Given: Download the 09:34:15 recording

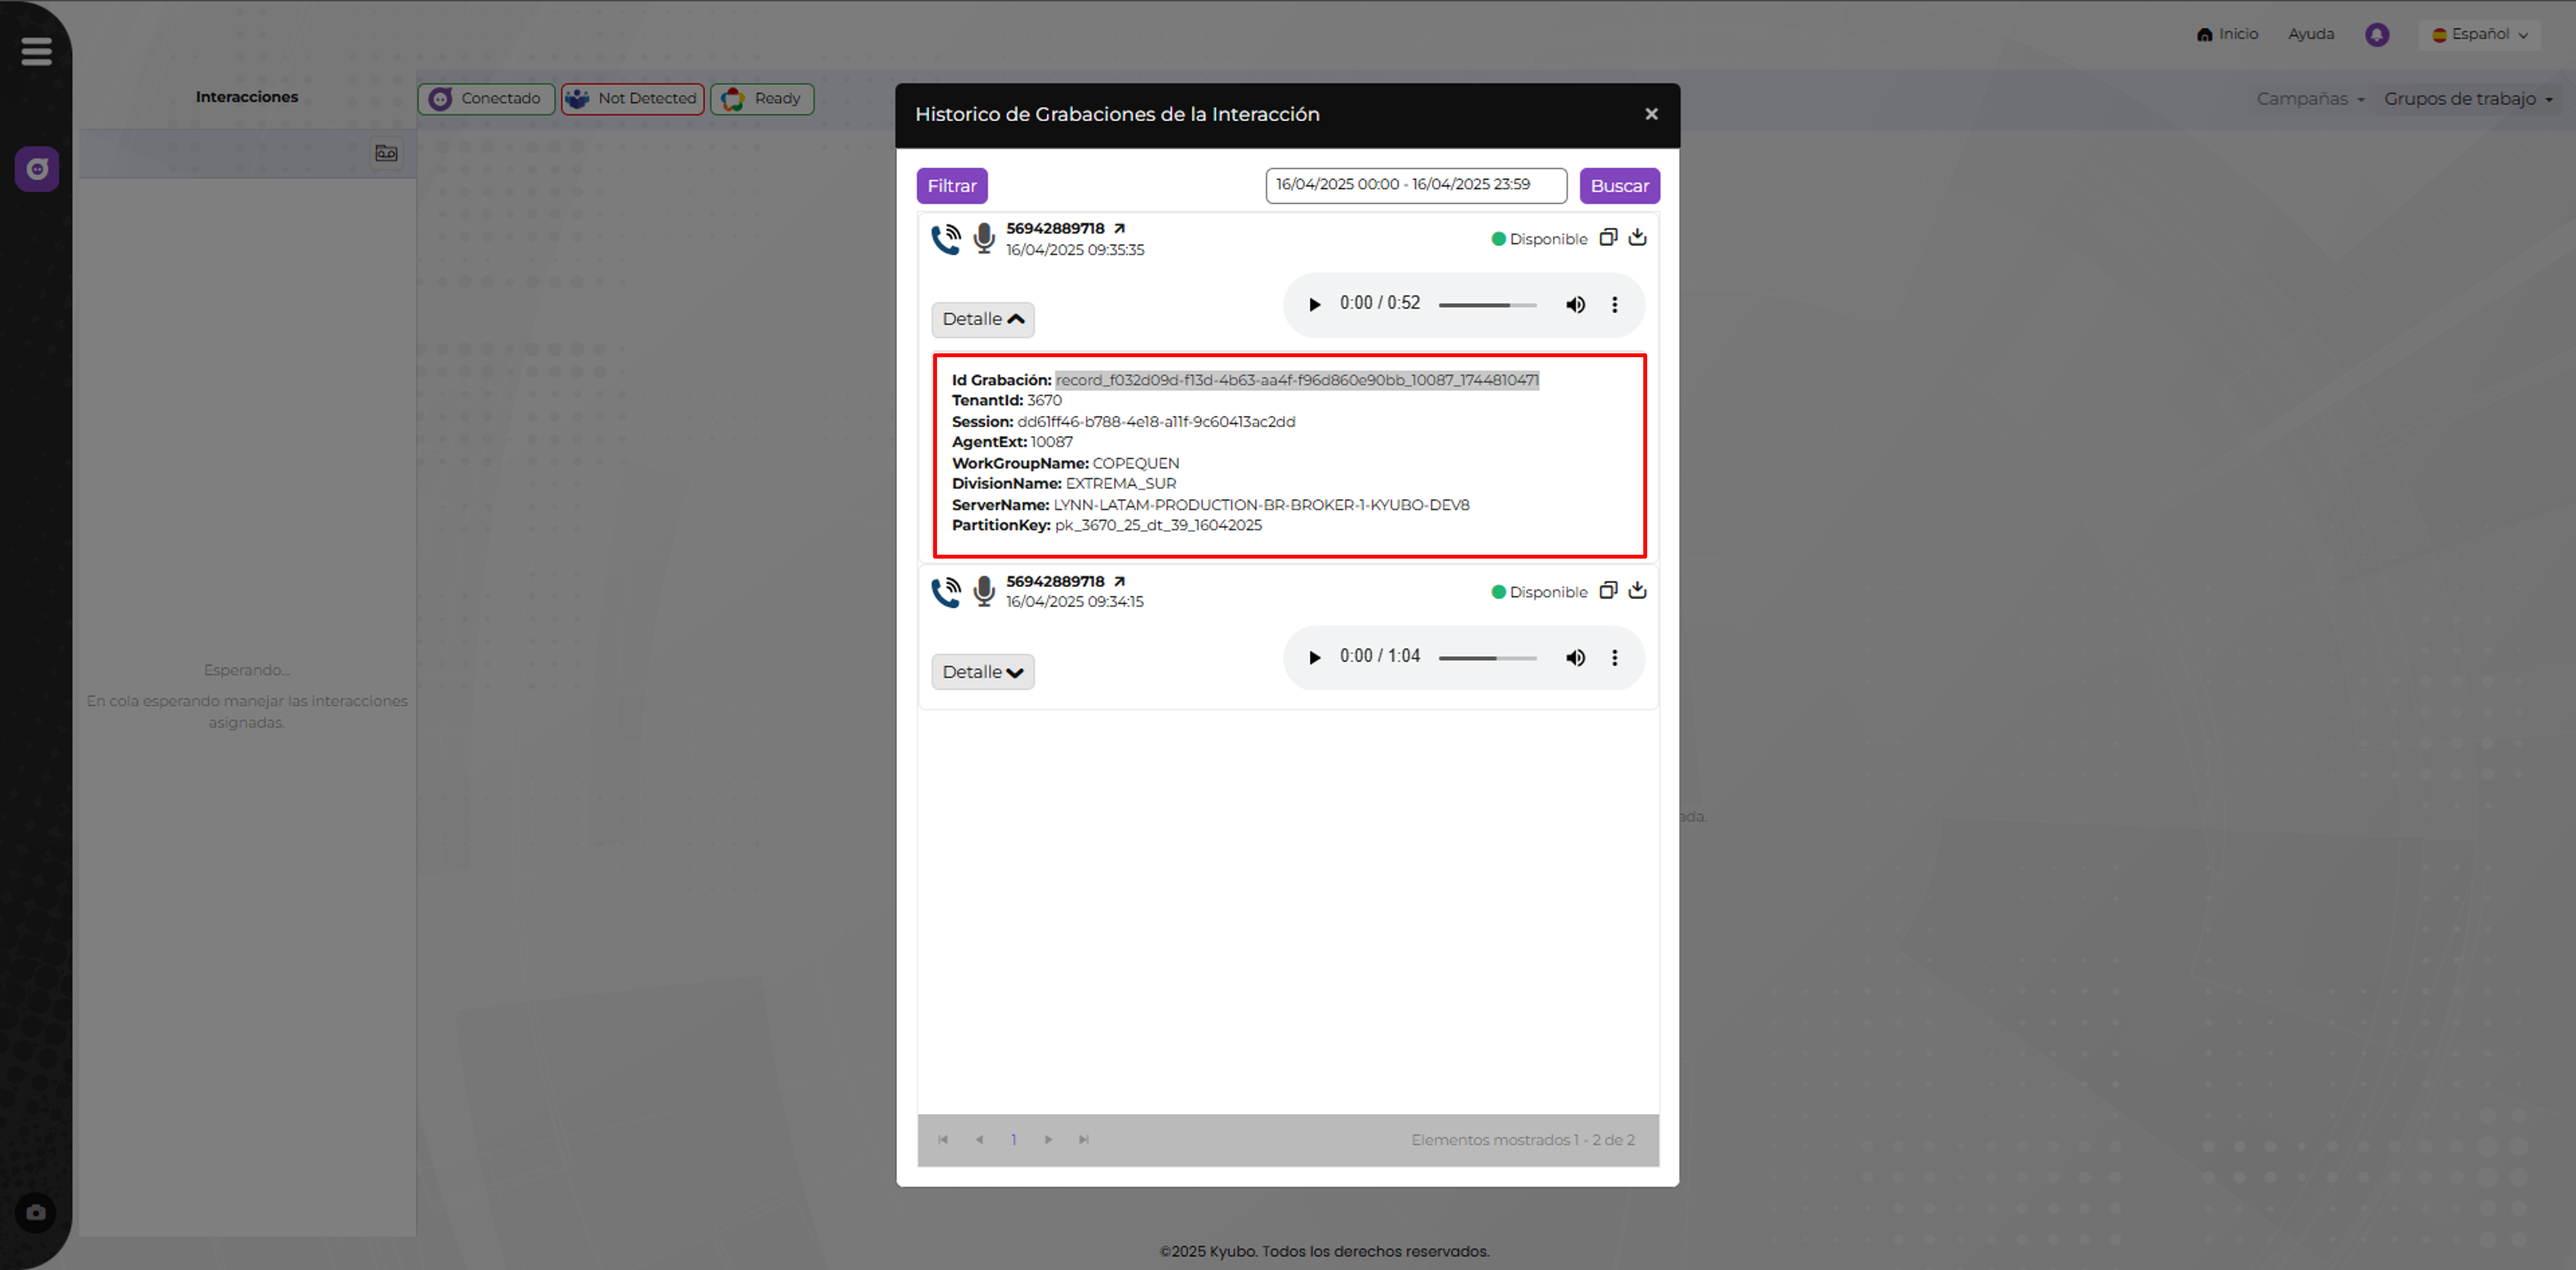Looking at the screenshot, I should pyautogui.click(x=1637, y=590).
